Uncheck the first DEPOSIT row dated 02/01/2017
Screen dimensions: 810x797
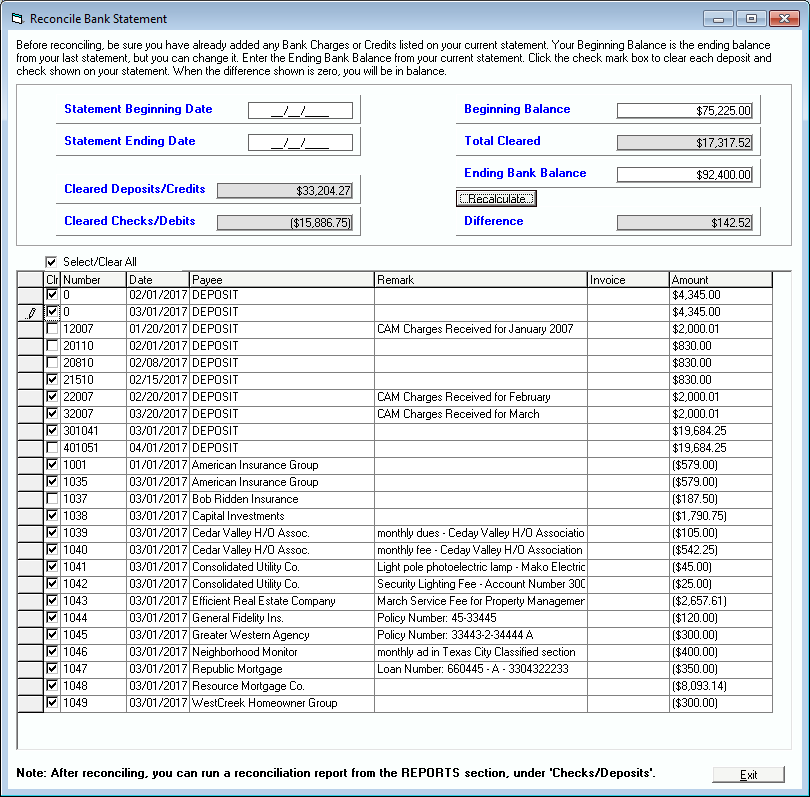coord(53,295)
